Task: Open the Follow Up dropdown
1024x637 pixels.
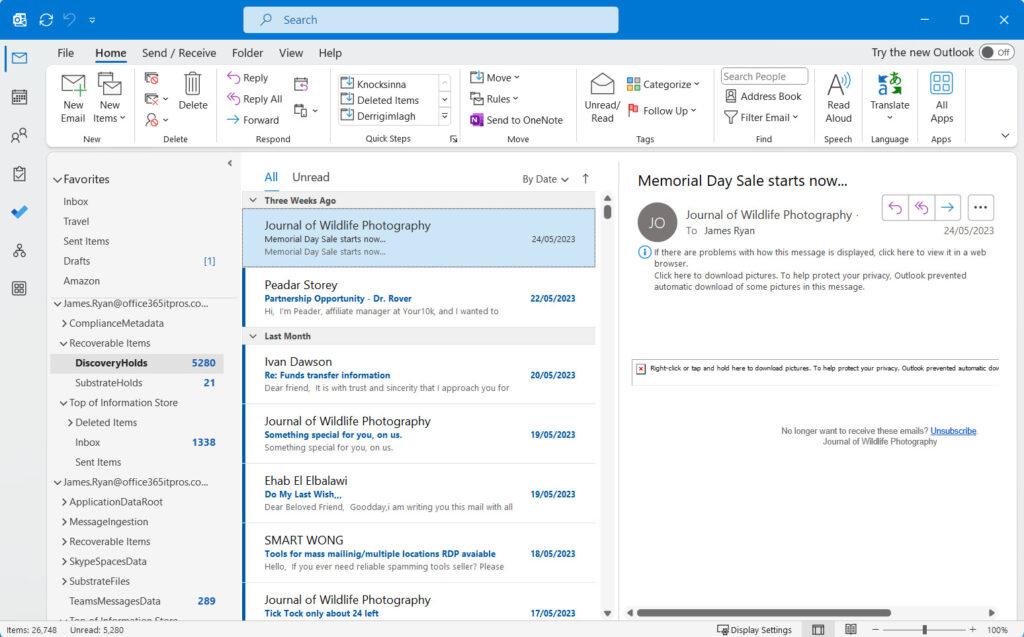Action: point(662,110)
